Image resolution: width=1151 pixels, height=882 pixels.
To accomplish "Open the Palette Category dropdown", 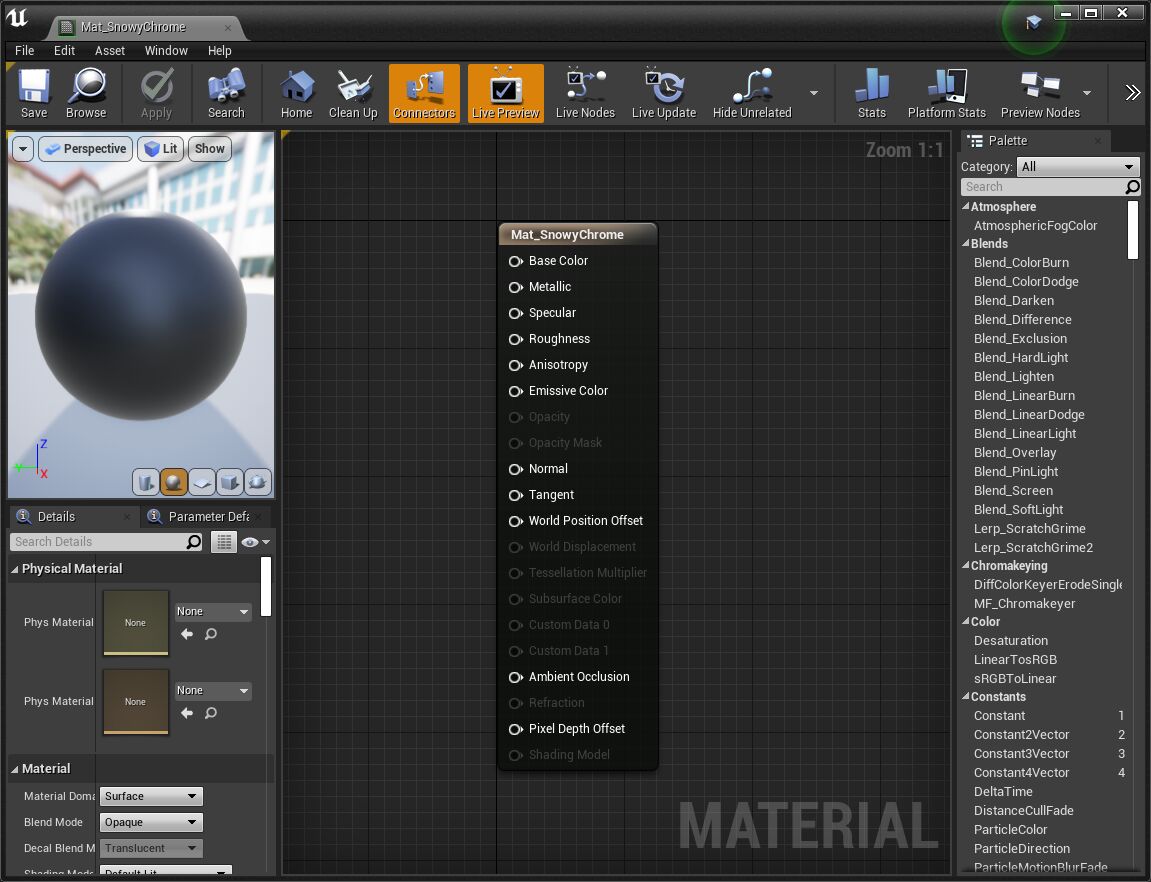I will pyautogui.click(x=1078, y=167).
